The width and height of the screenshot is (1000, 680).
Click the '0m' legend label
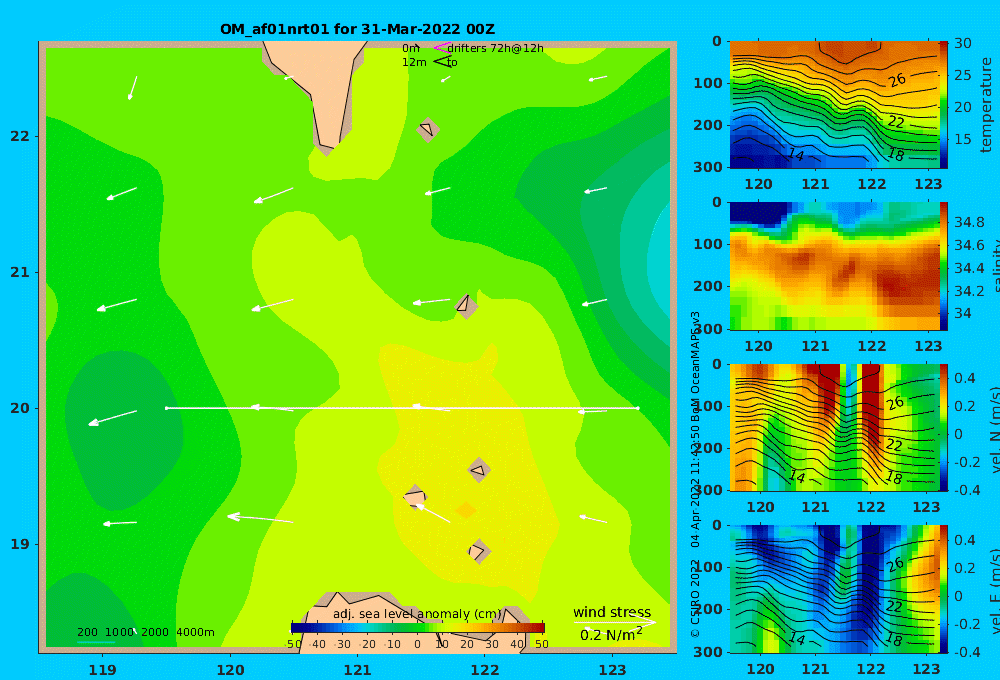pos(411,48)
